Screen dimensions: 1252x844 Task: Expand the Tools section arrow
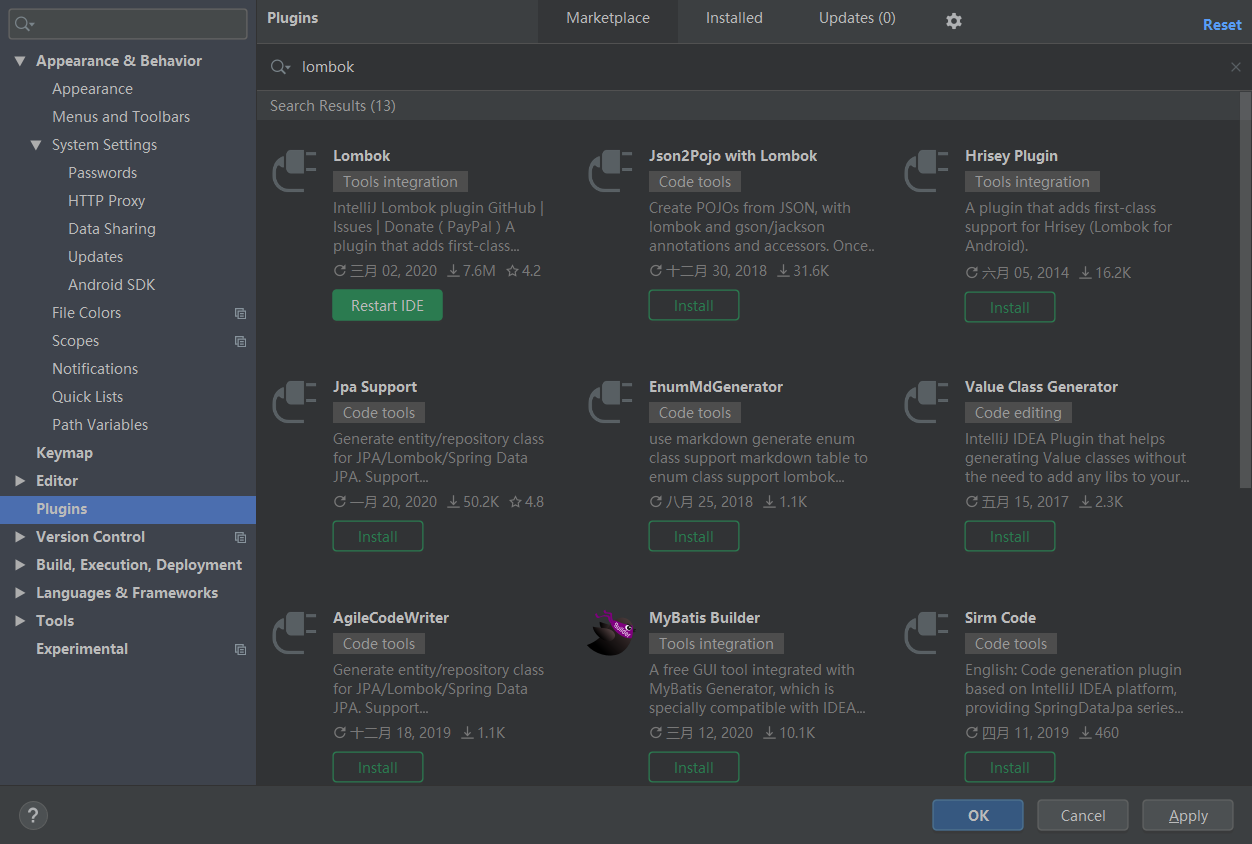pyautogui.click(x=20, y=621)
